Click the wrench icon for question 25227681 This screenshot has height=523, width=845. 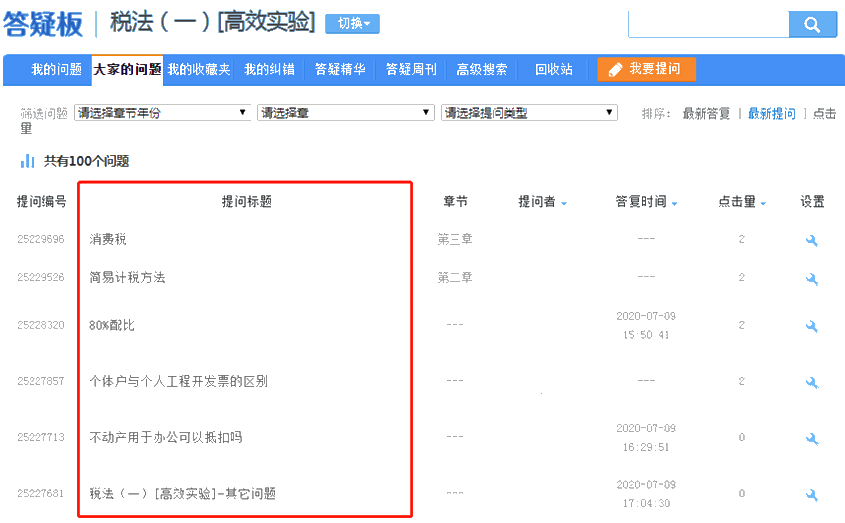click(x=811, y=494)
